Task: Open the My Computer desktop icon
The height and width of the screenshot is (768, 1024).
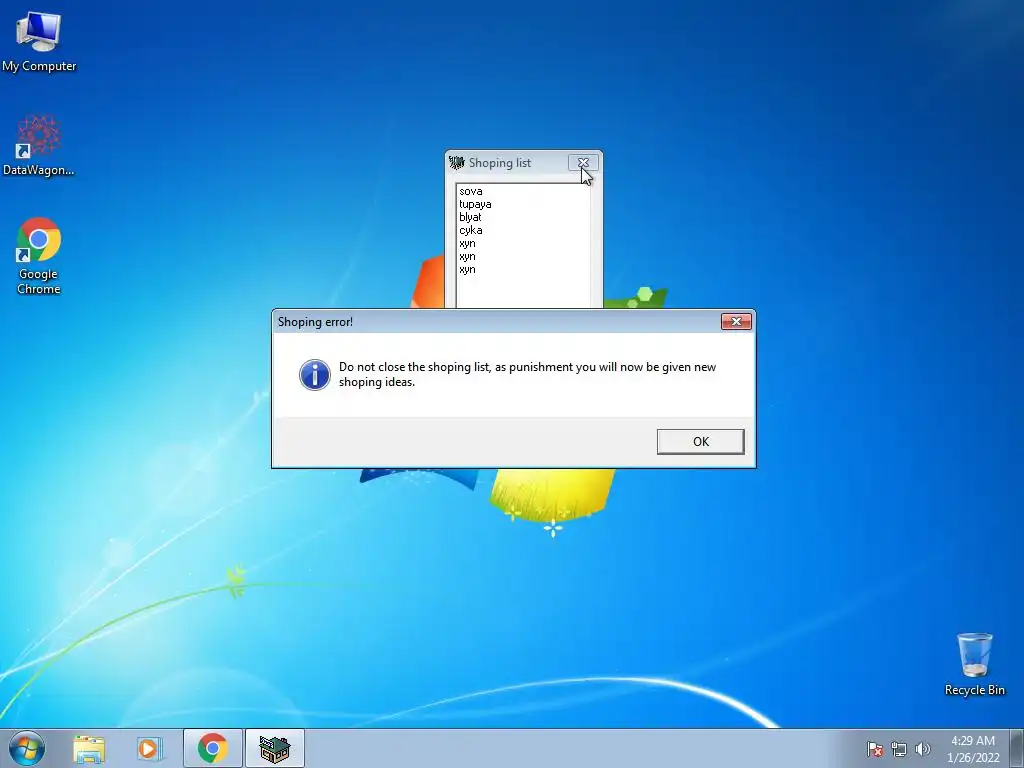Action: coord(39,41)
